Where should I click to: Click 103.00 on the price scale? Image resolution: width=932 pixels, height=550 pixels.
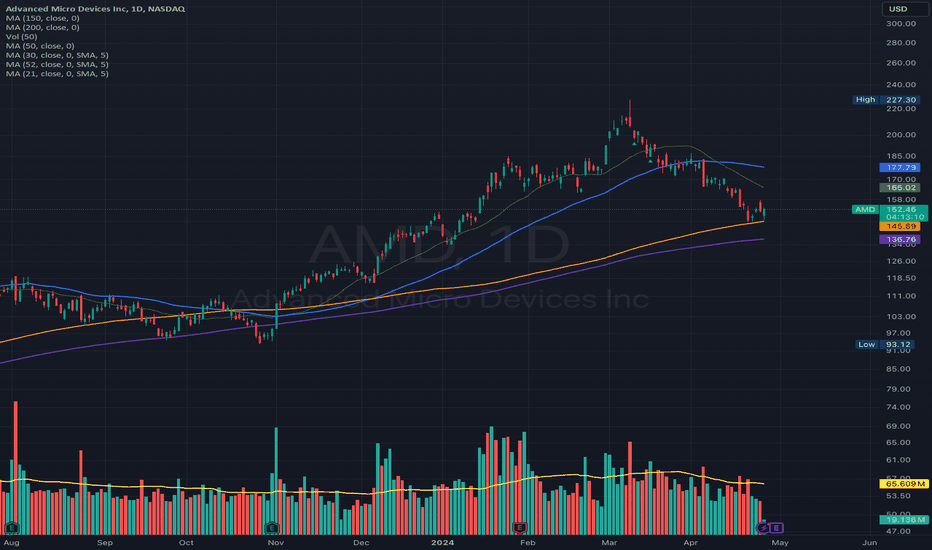click(x=901, y=317)
